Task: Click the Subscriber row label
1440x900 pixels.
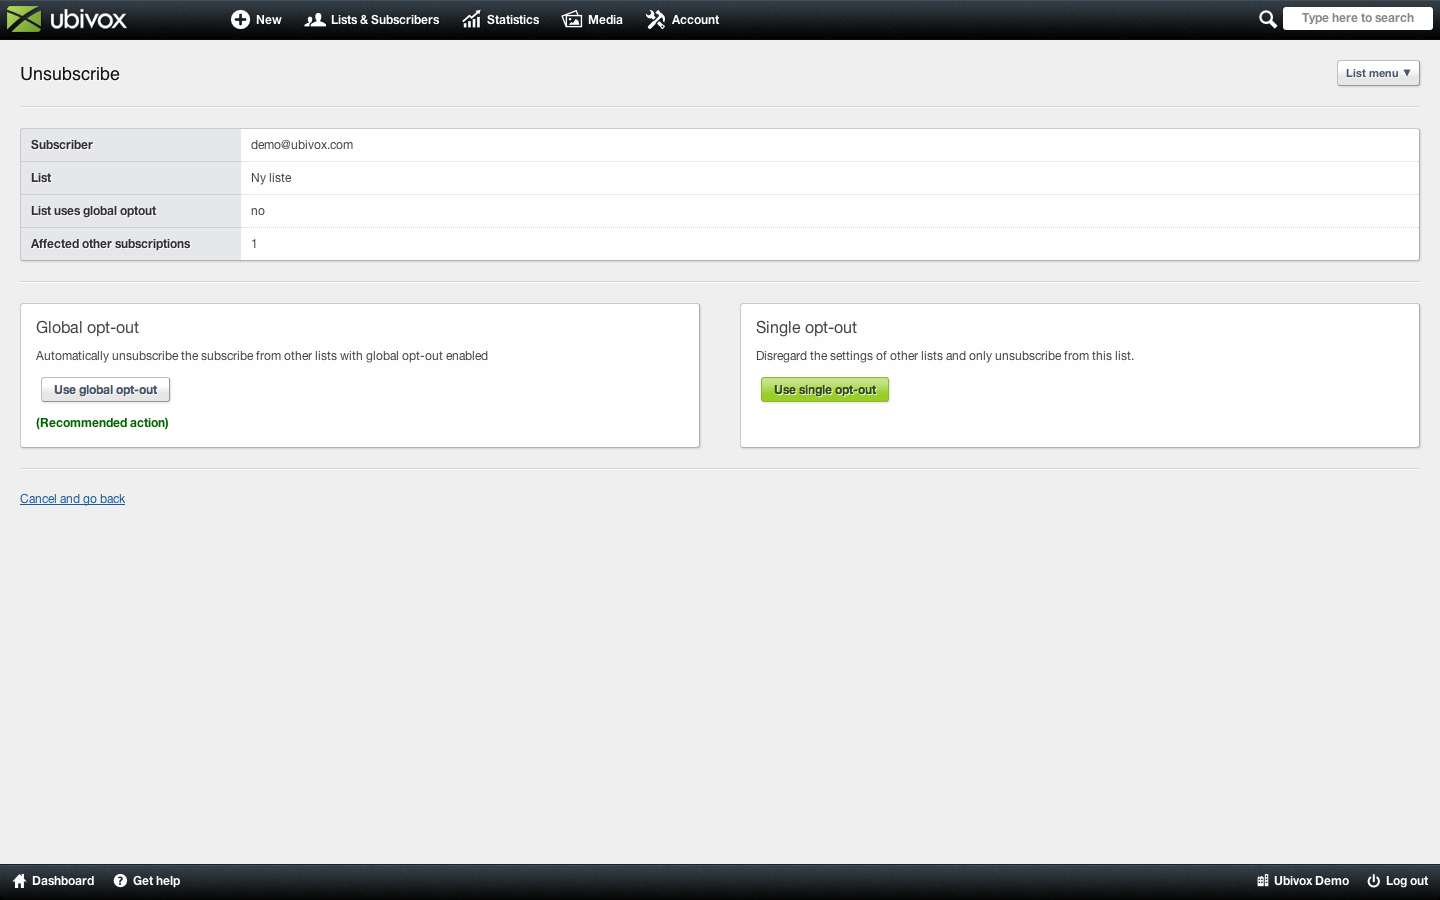Action: 62,145
